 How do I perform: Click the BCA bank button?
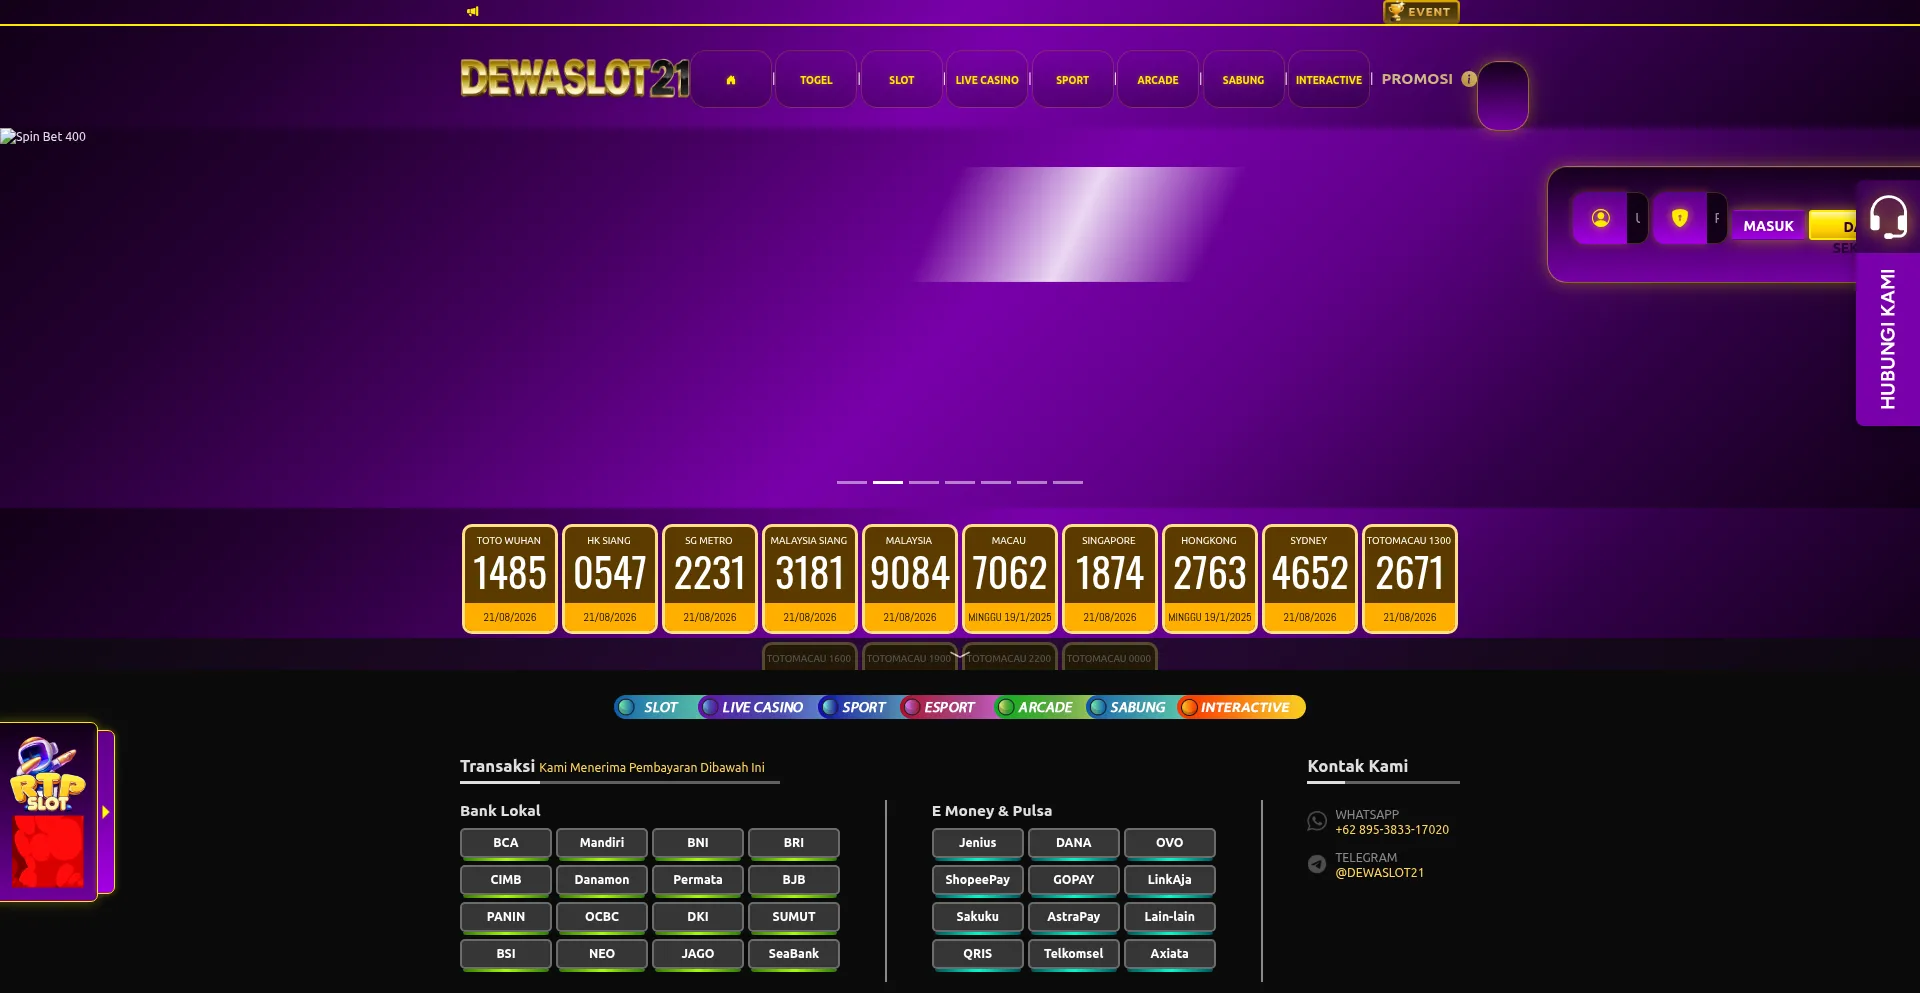506,843
